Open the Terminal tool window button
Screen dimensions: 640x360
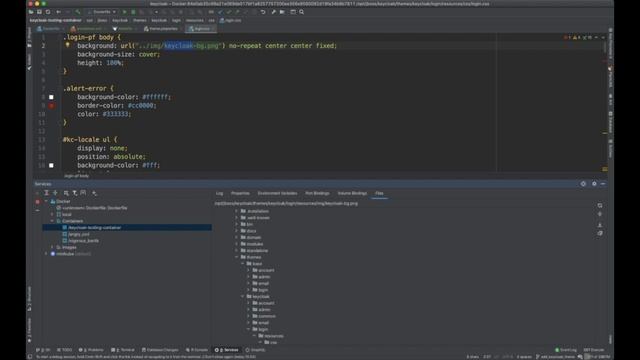tap(123, 350)
